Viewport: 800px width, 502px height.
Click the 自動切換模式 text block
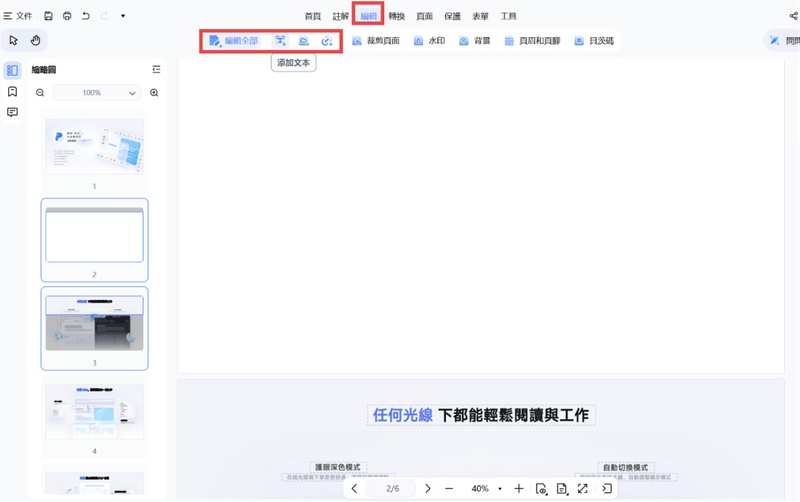pos(626,467)
